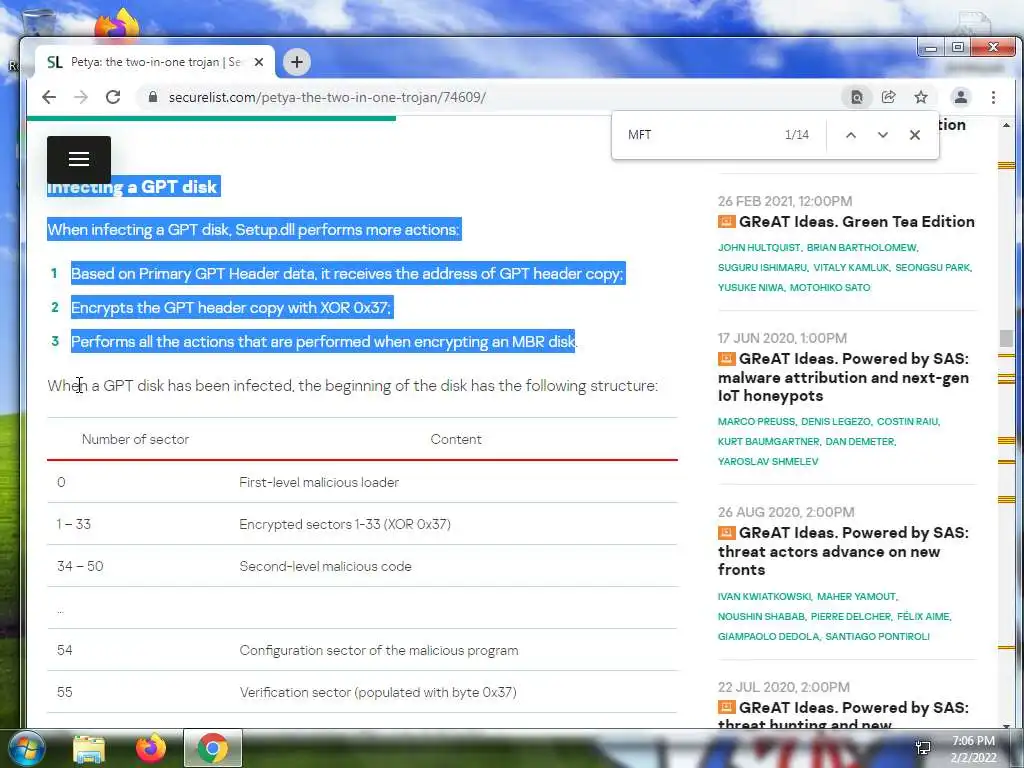1024x768 pixels.
Task: Open threat actors advance on new fronts article
Action: (843, 551)
